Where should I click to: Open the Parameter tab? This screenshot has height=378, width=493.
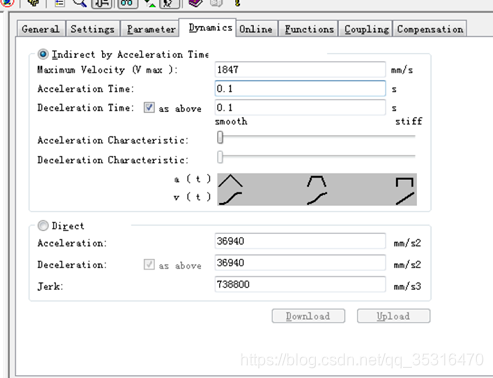click(x=151, y=29)
